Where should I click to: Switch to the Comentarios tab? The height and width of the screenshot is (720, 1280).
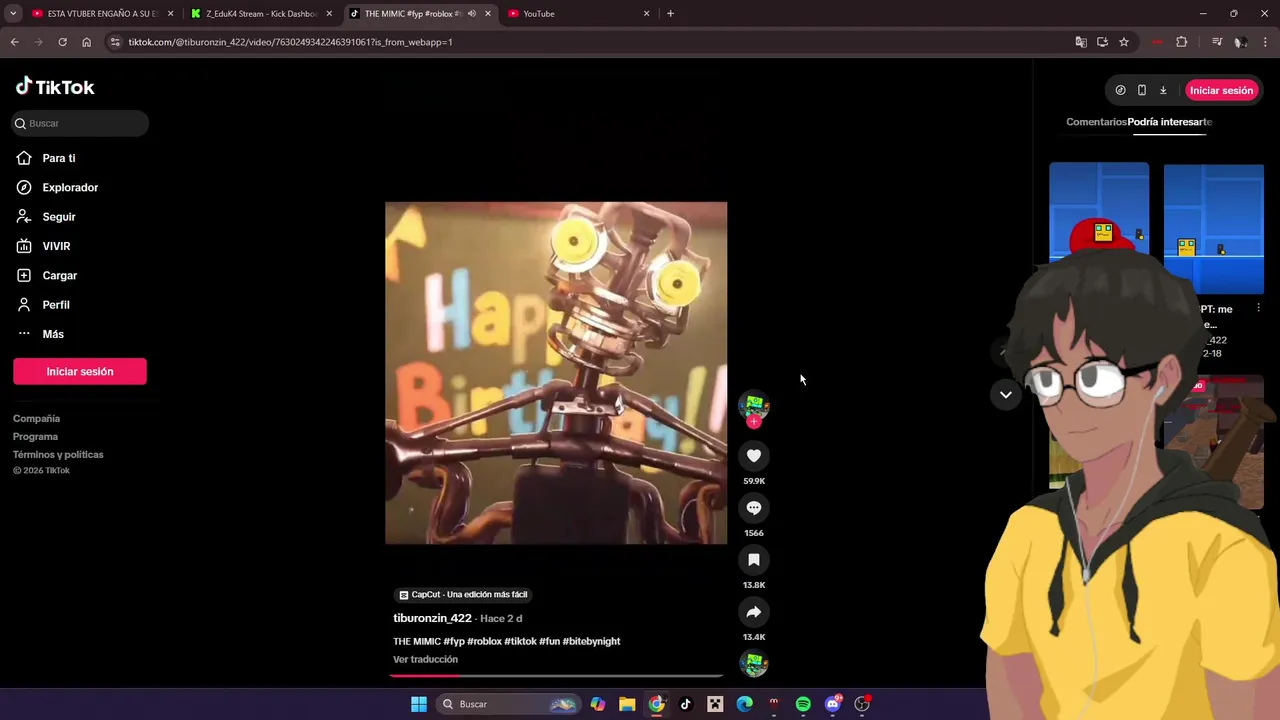(1096, 122)
